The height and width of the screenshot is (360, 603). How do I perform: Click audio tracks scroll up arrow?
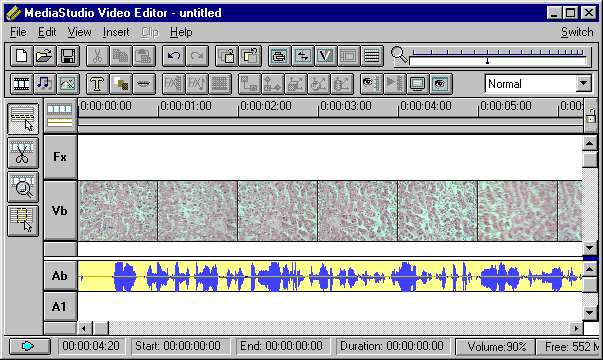pos(590,269)
